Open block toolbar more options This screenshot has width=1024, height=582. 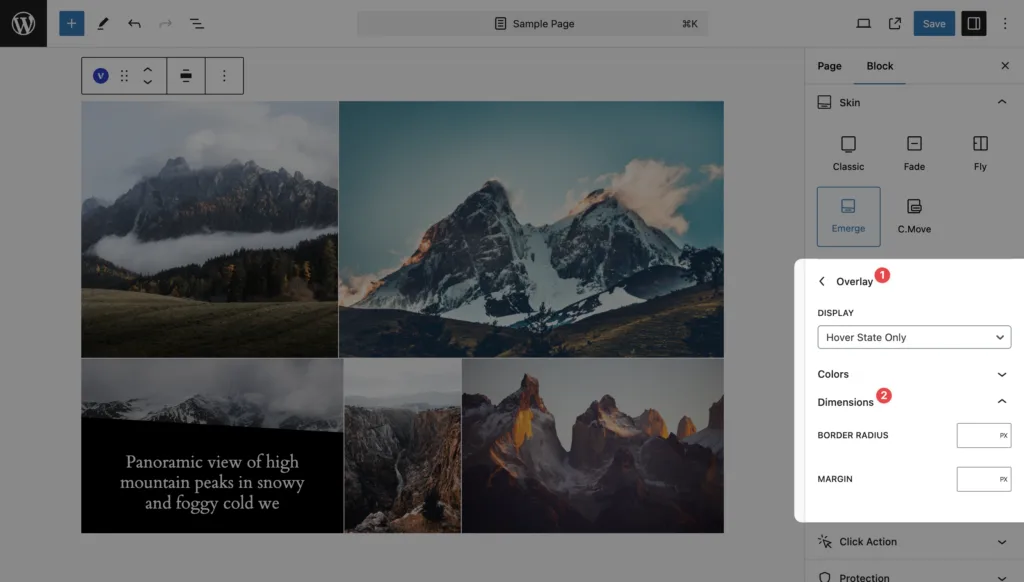224,76
